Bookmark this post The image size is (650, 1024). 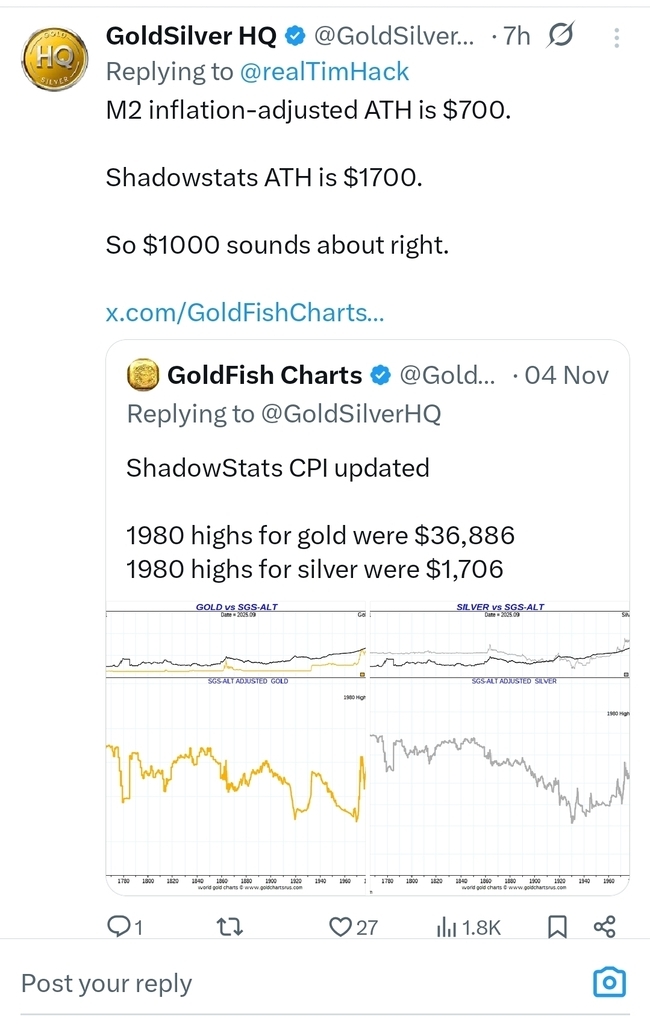(x=558, y=927)
